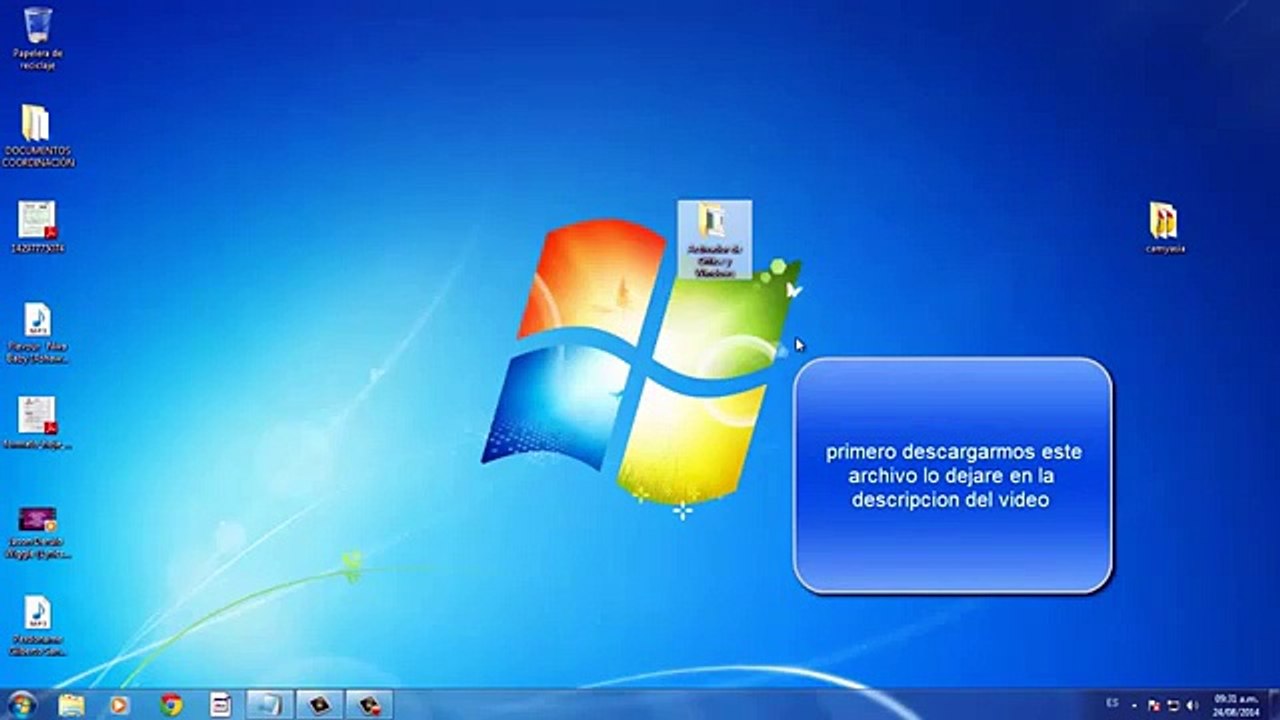This screenshot has height=720, width=1280.
Task: Switch to the open folder window on taskbar
Action: (x=270, y=705)
